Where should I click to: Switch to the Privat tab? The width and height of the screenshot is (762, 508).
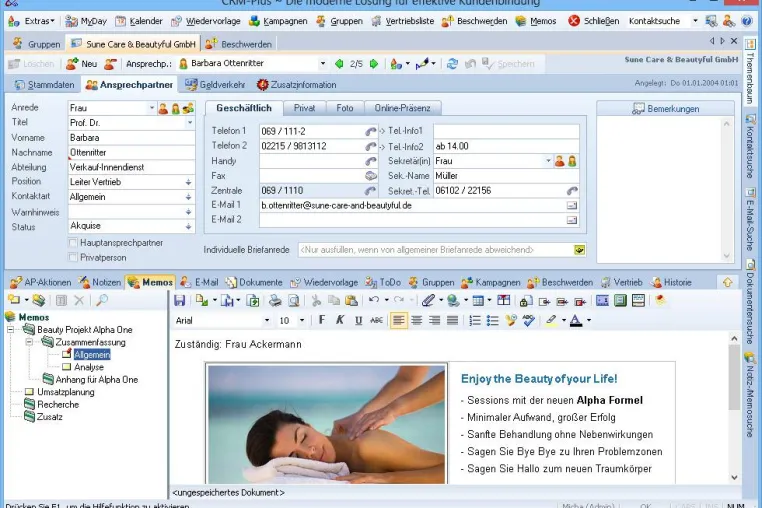pos(304,108)
